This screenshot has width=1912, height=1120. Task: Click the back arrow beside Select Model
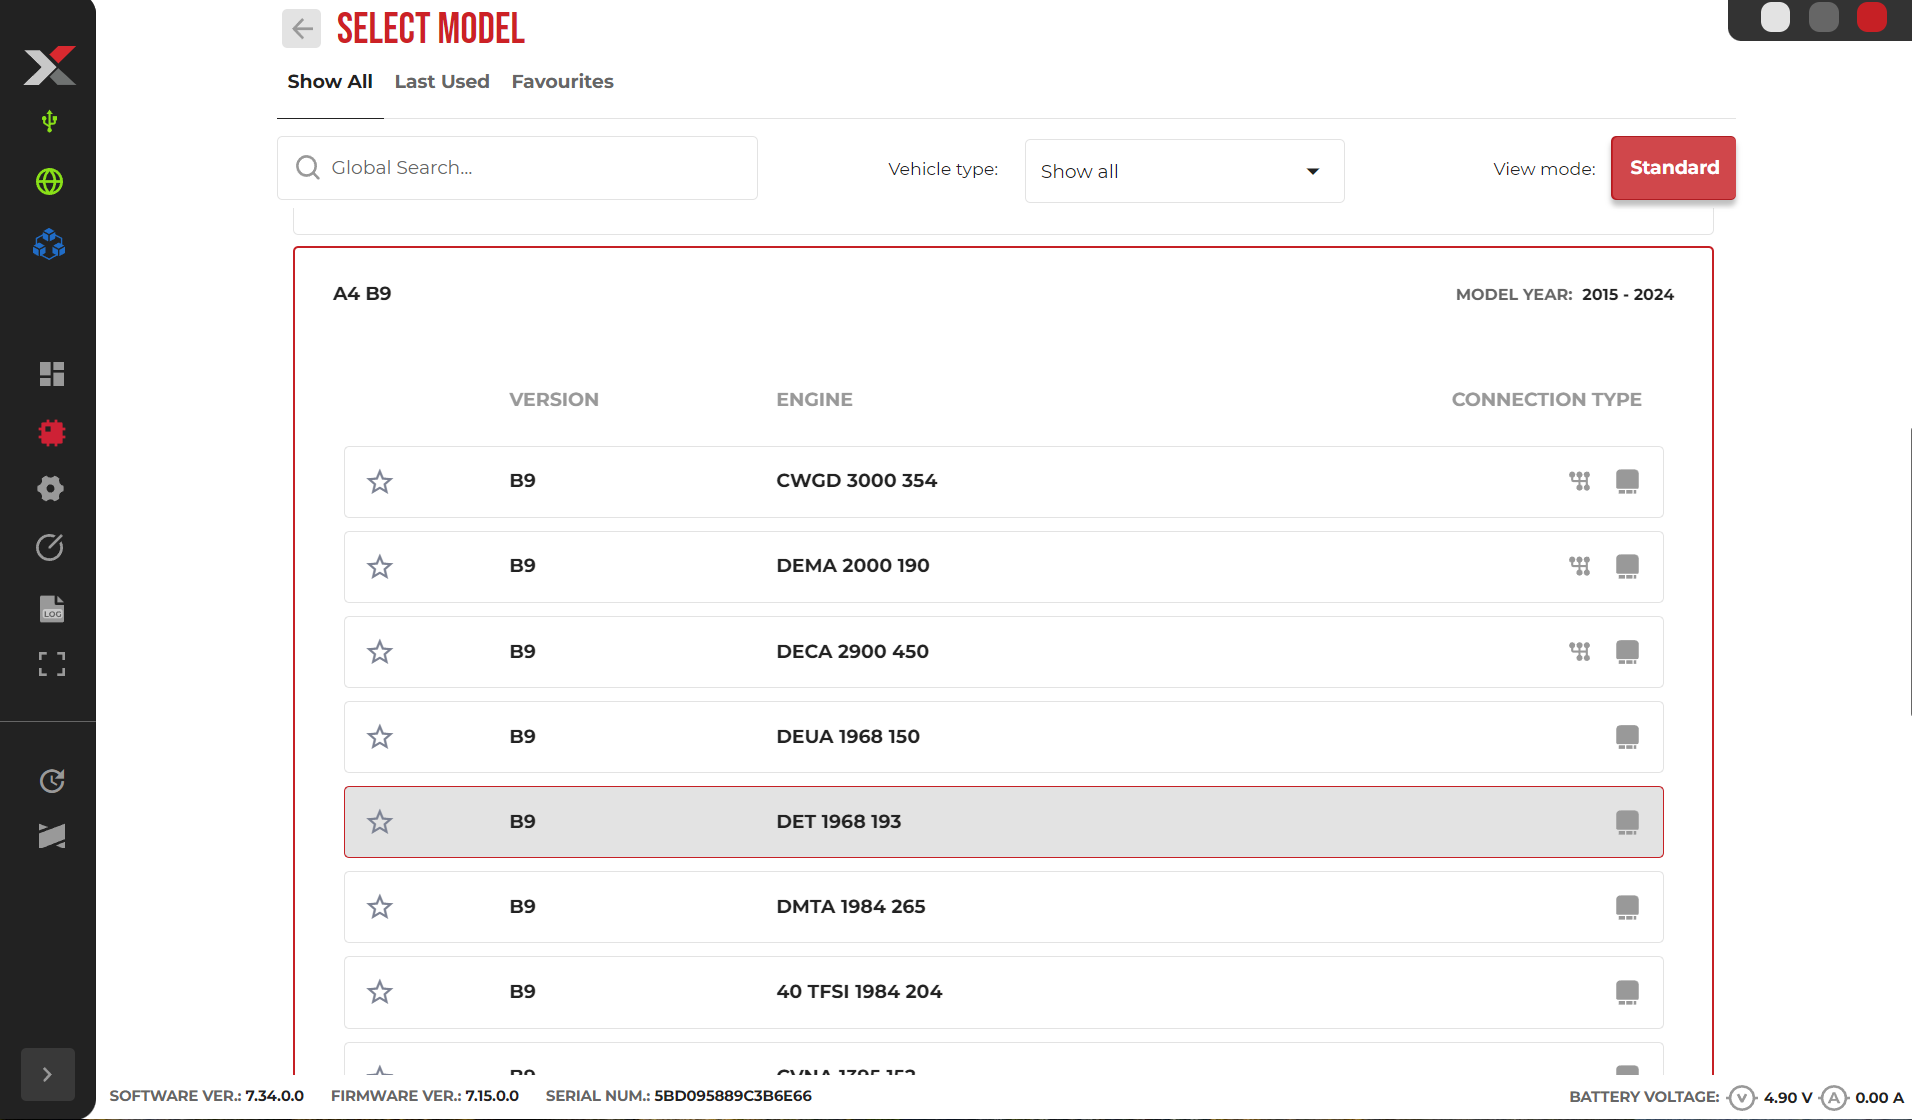pyautogui.click(x=301, y=29)
